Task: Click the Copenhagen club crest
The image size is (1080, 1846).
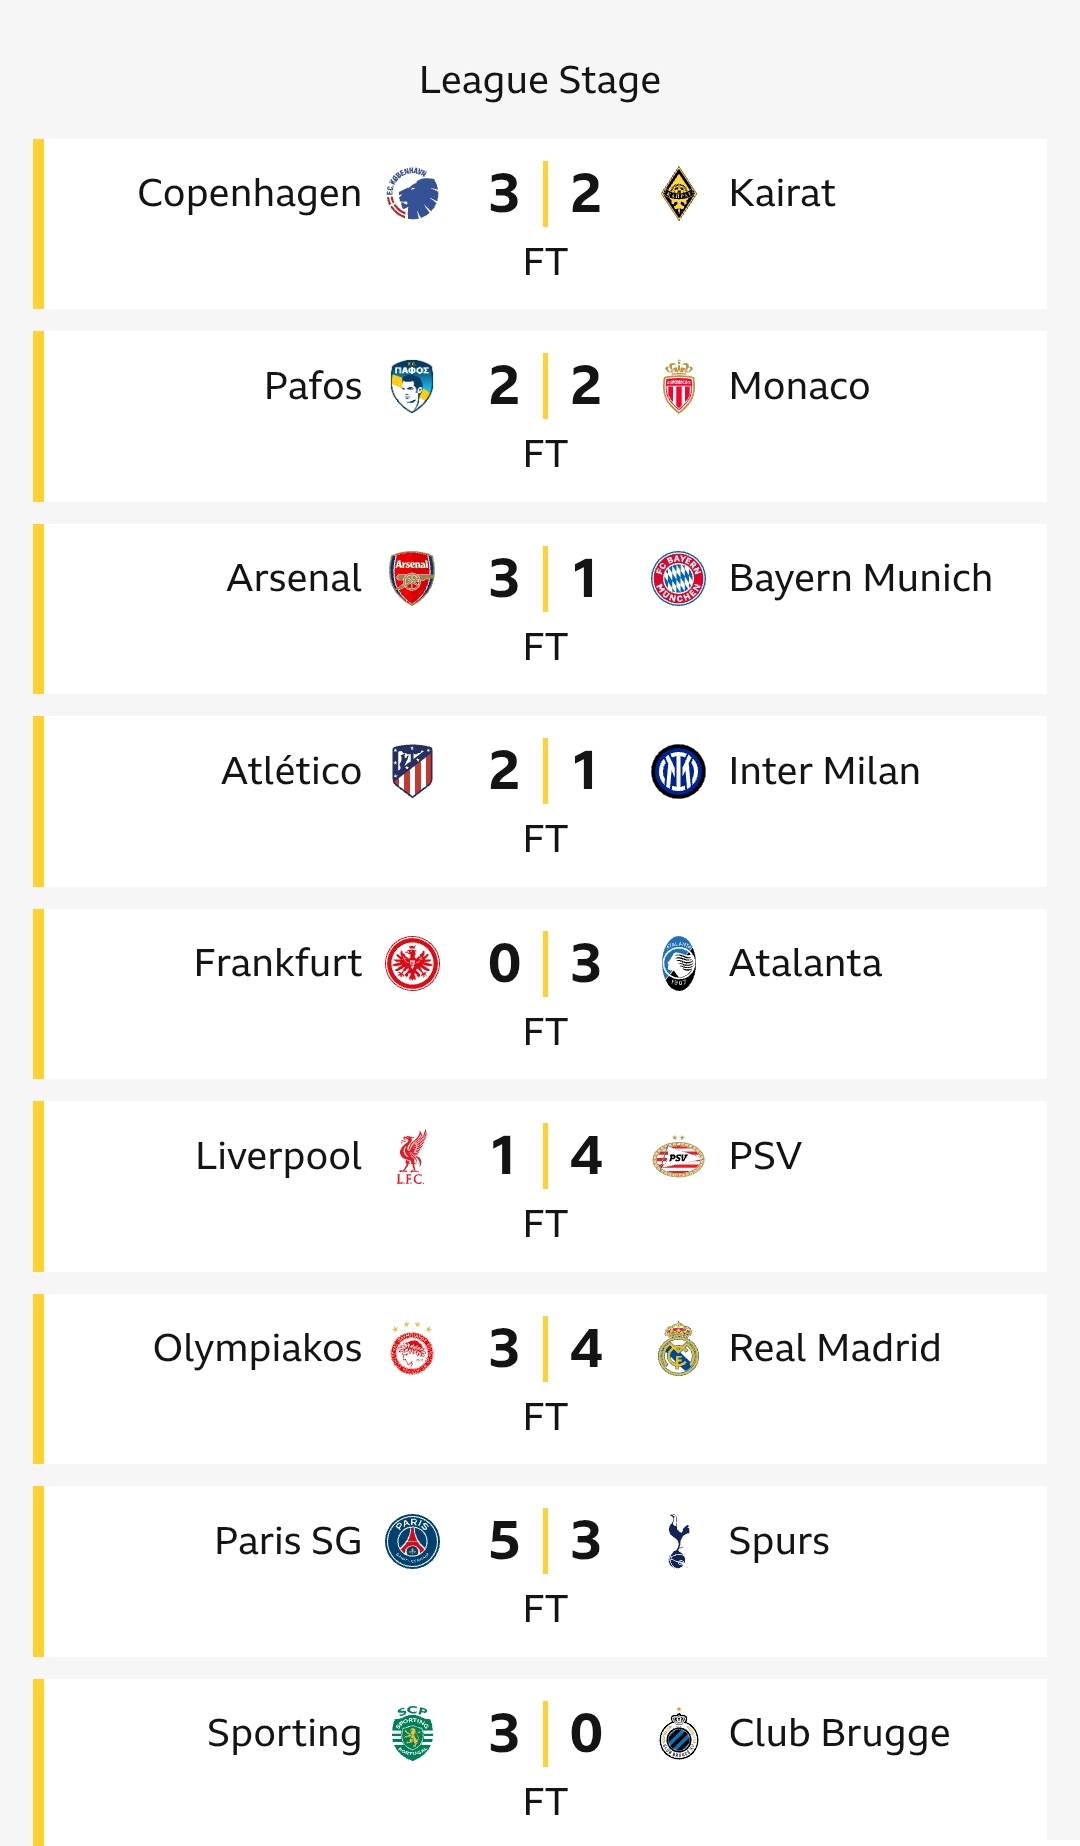Action: [x=412, y=193]
